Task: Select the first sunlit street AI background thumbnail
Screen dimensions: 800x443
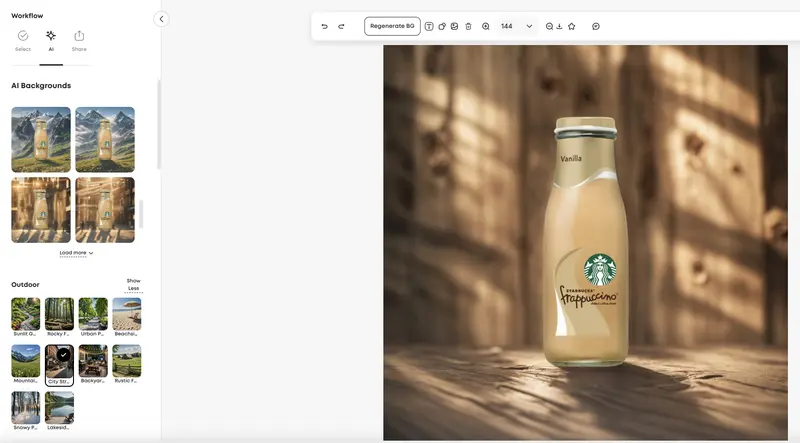Action: (x=41, y=210)
